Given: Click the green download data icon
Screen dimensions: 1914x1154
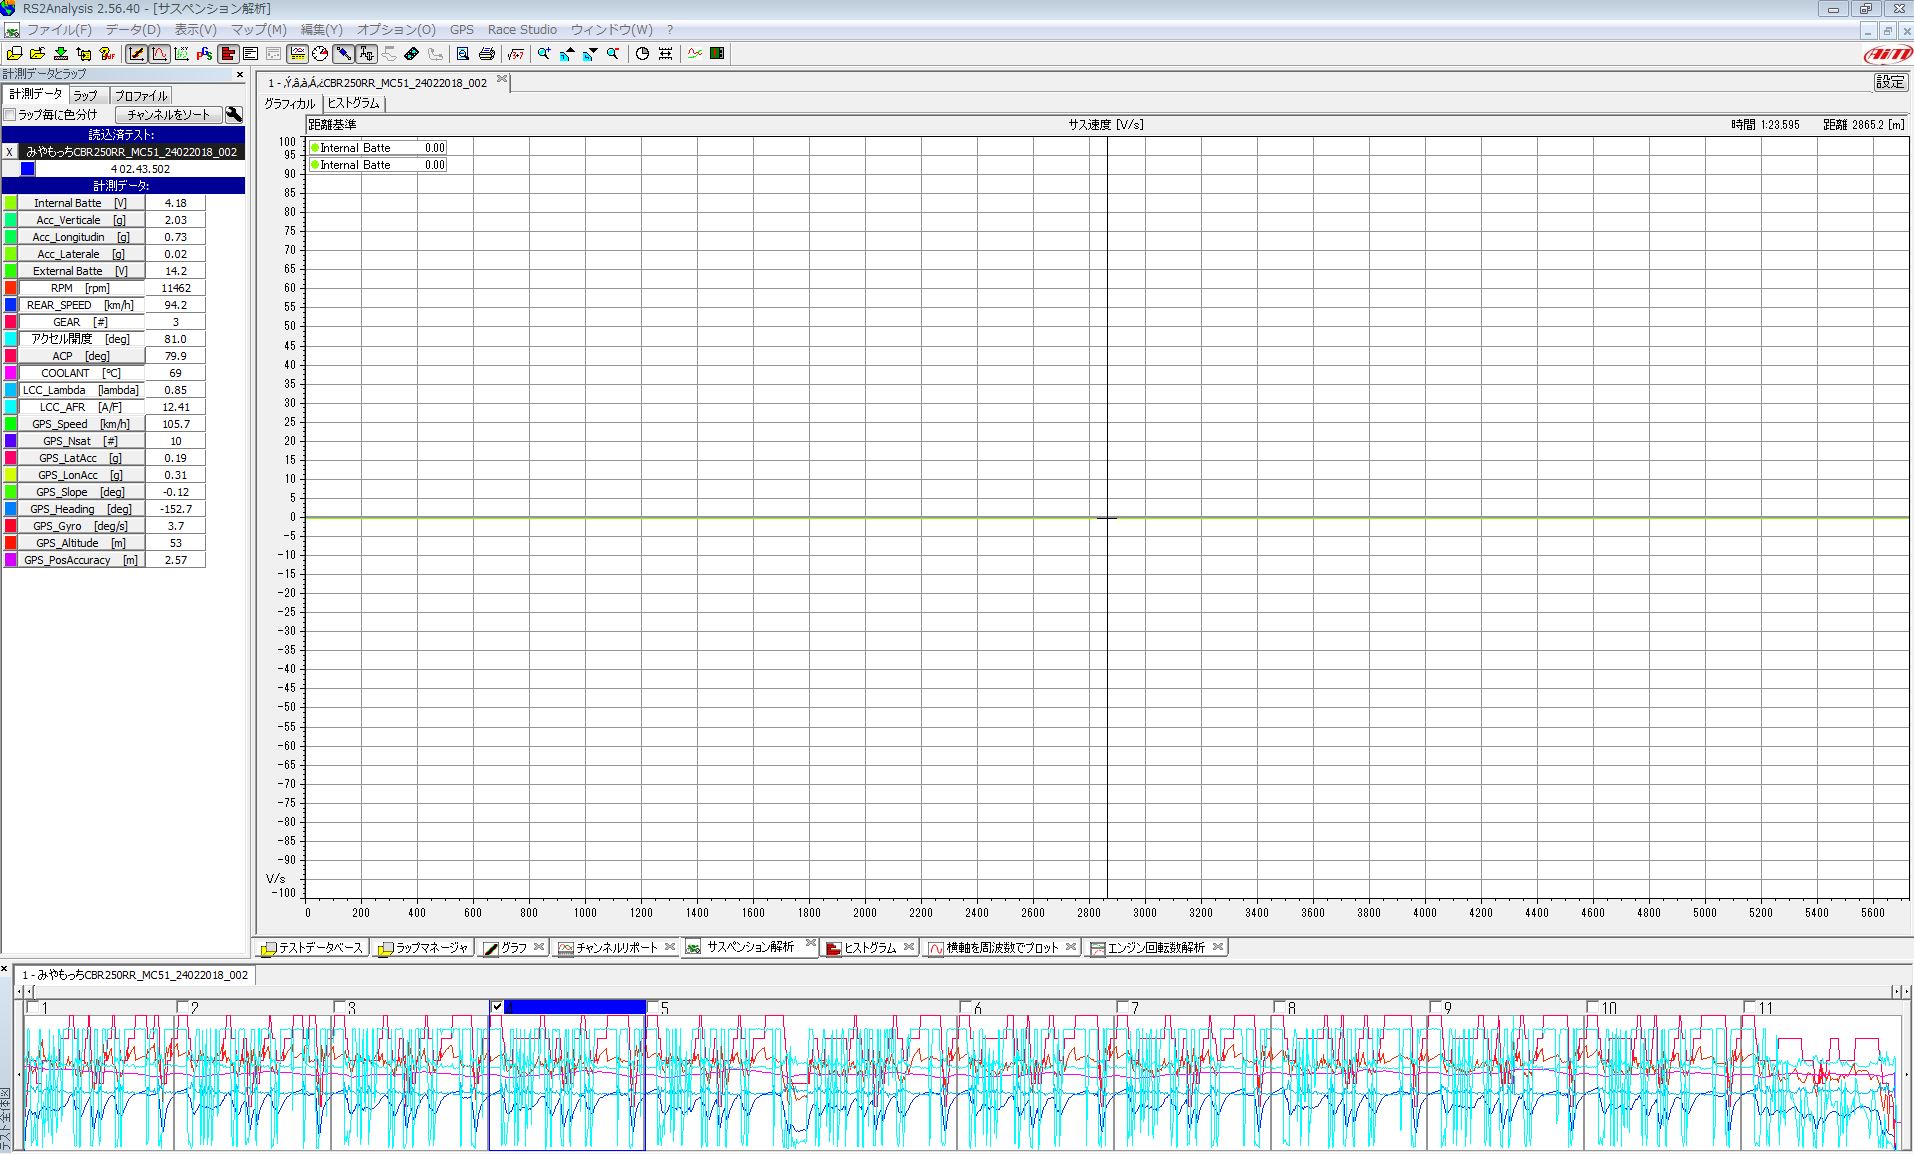Looking at the screenshot, I should tap(61, 54).
